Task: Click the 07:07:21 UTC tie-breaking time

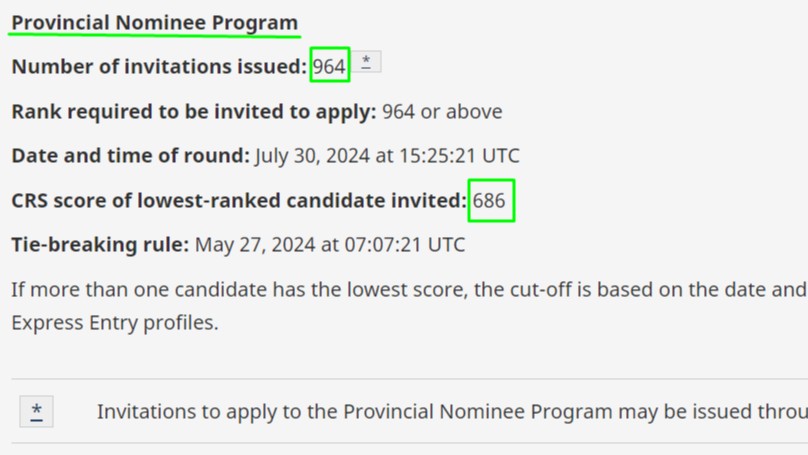Action: coord(405,245)
